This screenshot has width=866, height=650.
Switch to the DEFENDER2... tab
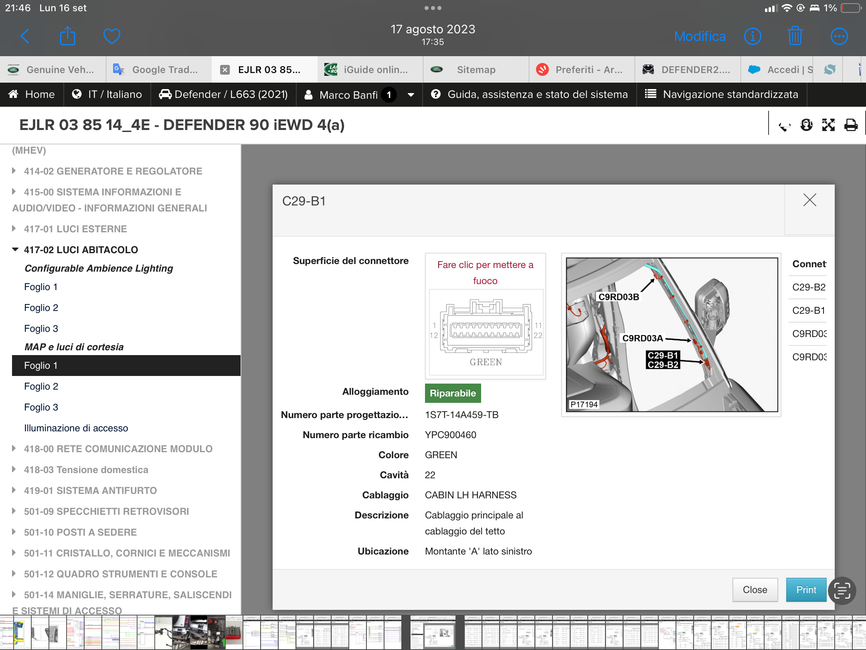tap(688, 70)
